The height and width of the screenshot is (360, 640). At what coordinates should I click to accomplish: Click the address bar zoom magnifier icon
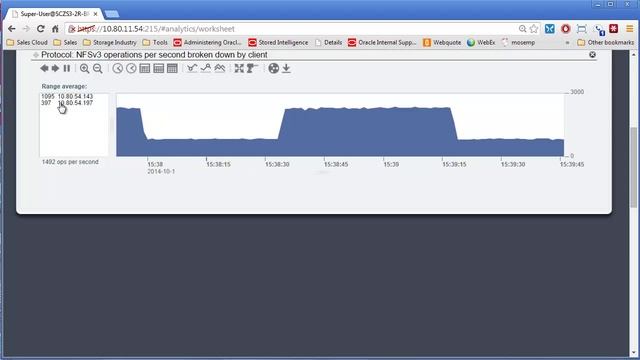tap(522, 29)
